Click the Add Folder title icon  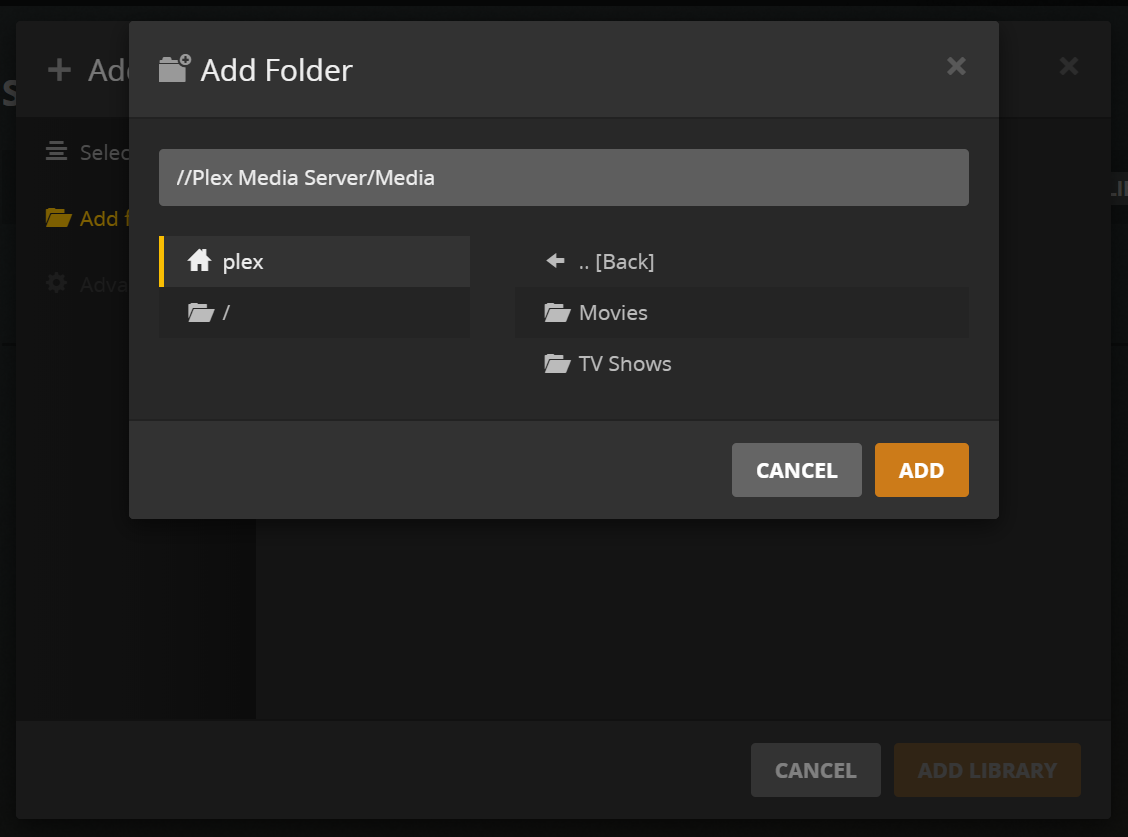175,69
